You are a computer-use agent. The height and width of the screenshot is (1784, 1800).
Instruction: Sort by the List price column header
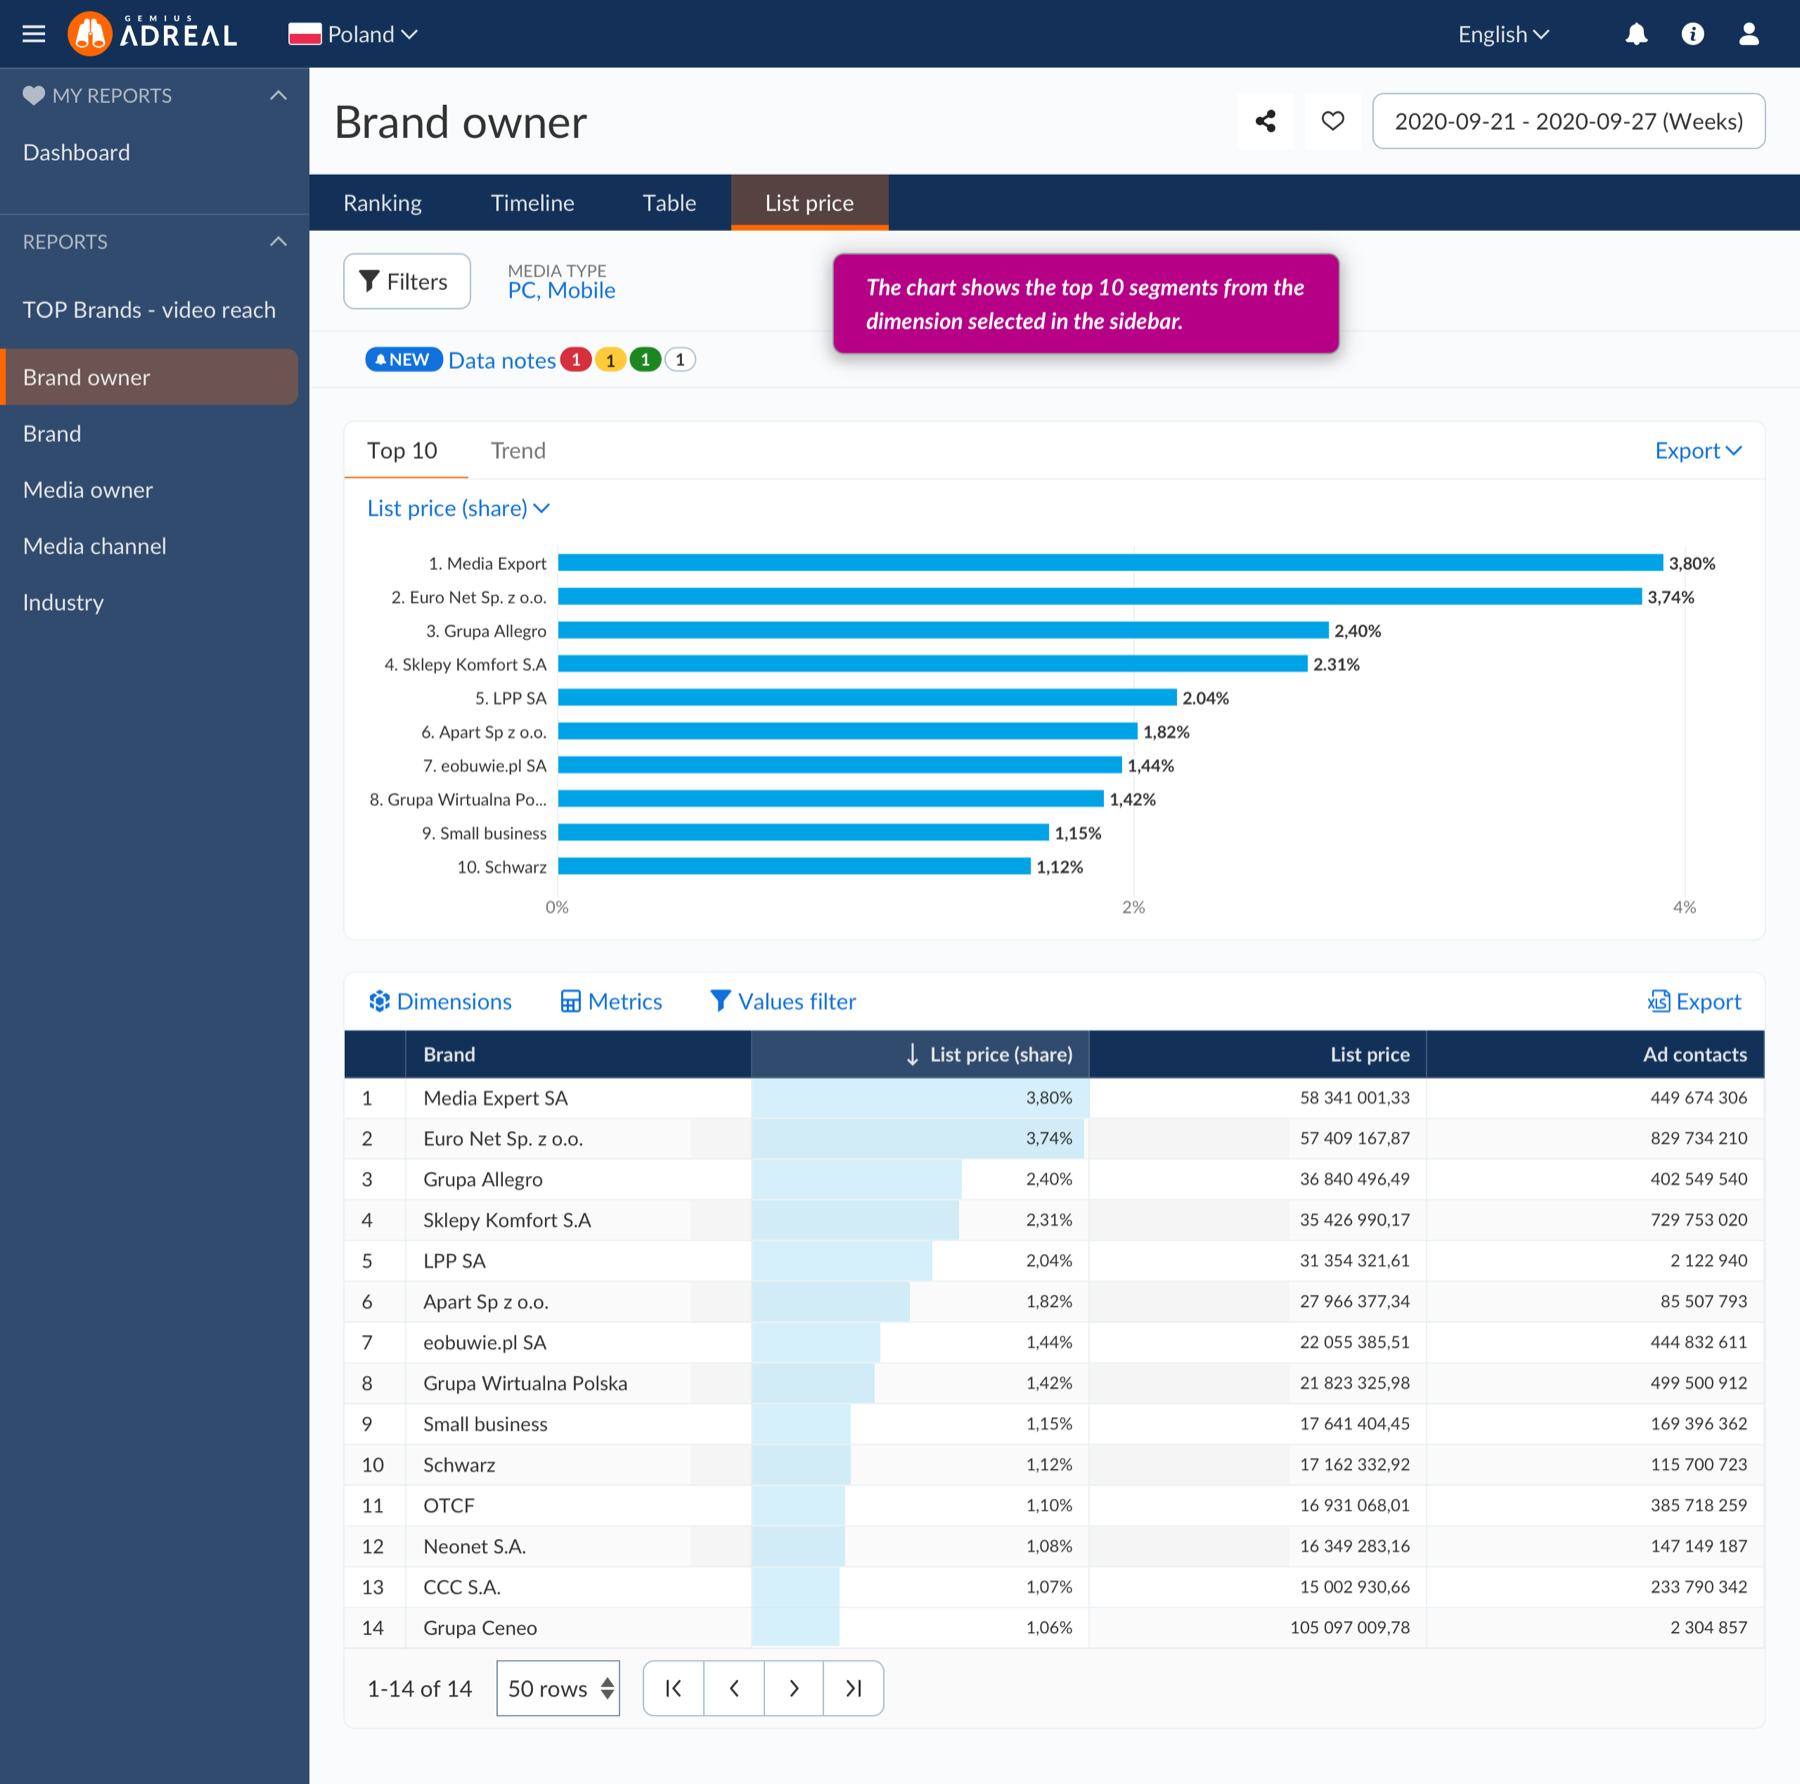(1258, 1054)
